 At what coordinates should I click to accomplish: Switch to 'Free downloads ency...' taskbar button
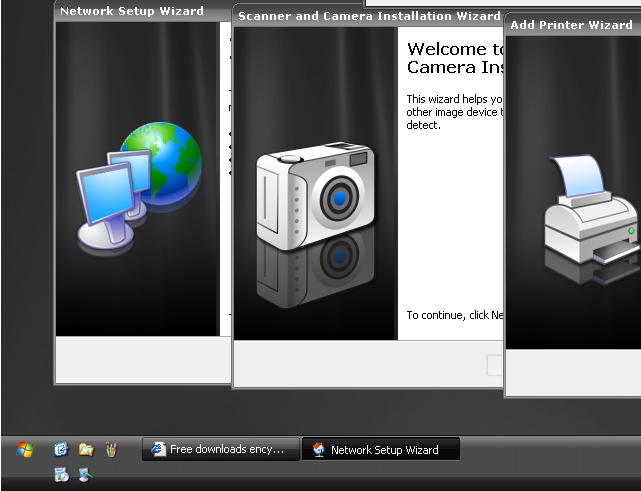(x=221, y=449)
